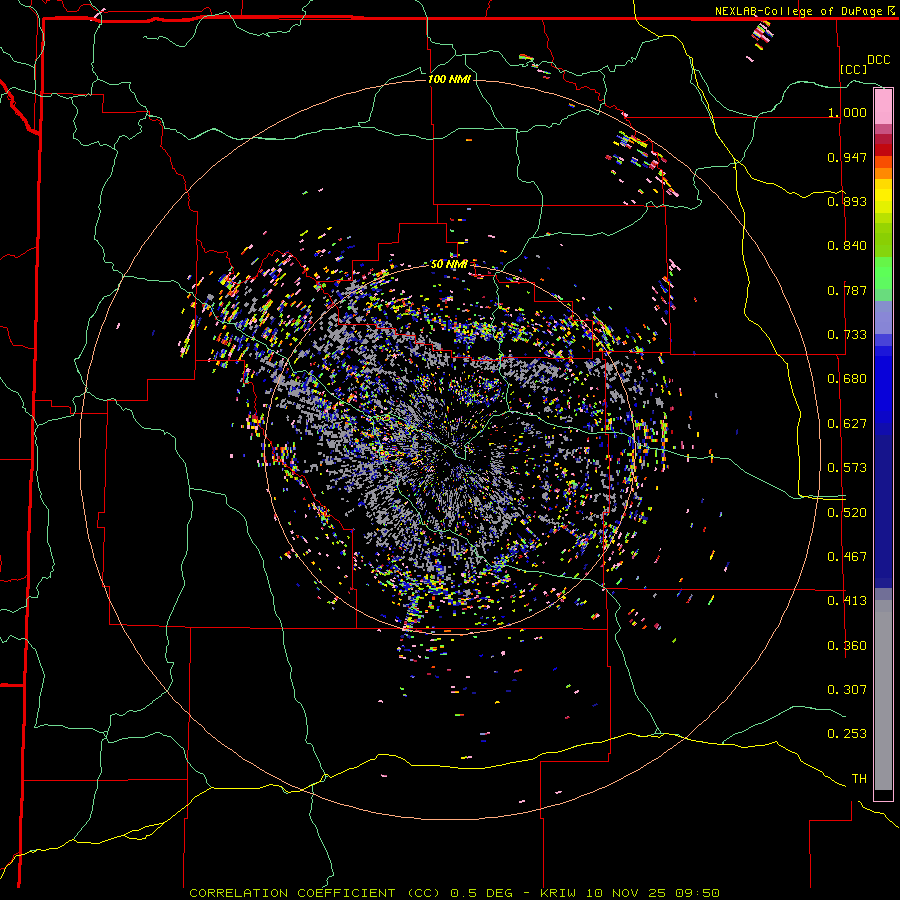Select the 0.787 scale value
900x900 pixels.
point(847,290)
